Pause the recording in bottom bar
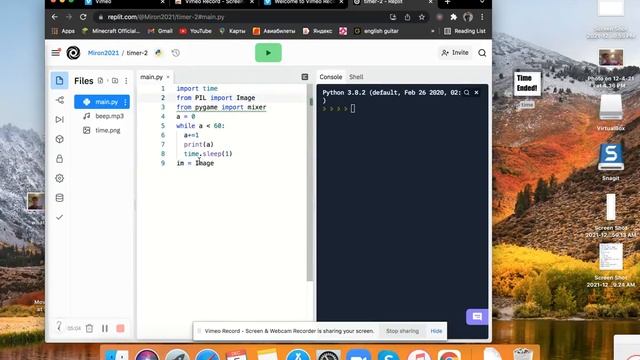The width and height of the screenshot is (640, 360). click(105, 328)
